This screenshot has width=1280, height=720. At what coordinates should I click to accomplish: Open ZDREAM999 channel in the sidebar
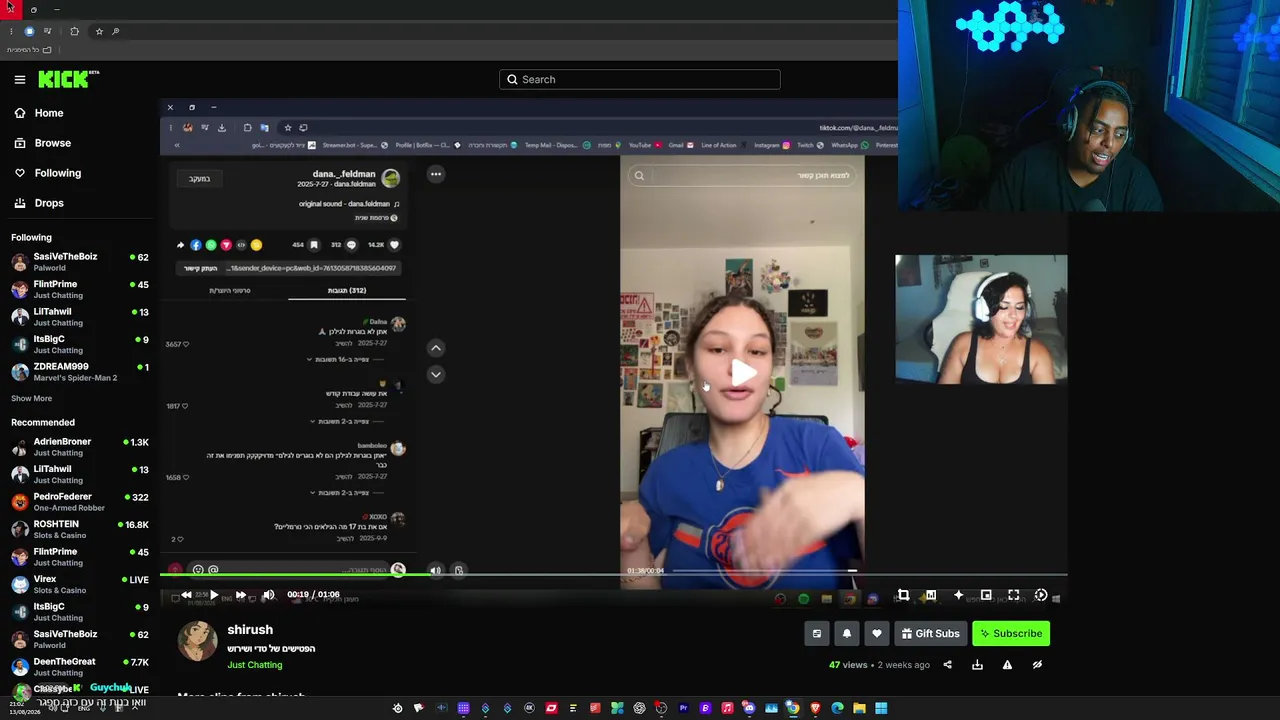(80, 372)
